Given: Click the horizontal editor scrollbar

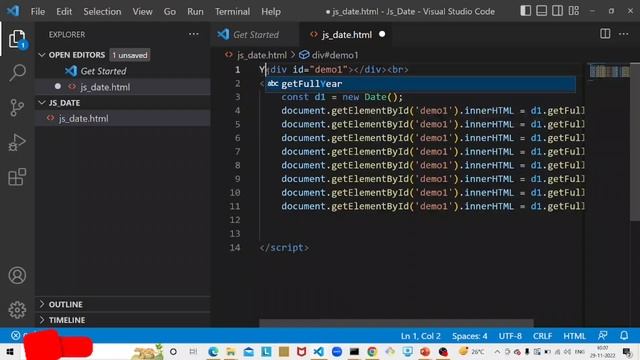Looking at the screenshot, I should coord(396,323).
